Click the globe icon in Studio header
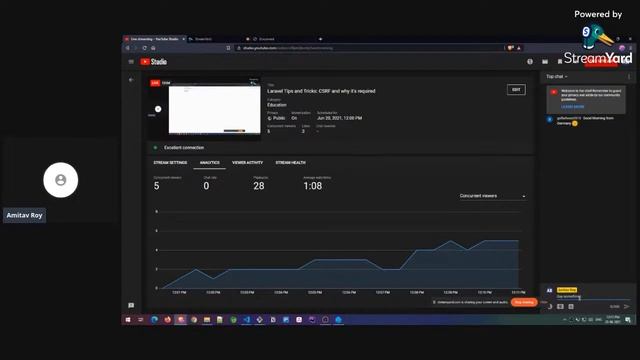640x360 pixels. (530, 62)
